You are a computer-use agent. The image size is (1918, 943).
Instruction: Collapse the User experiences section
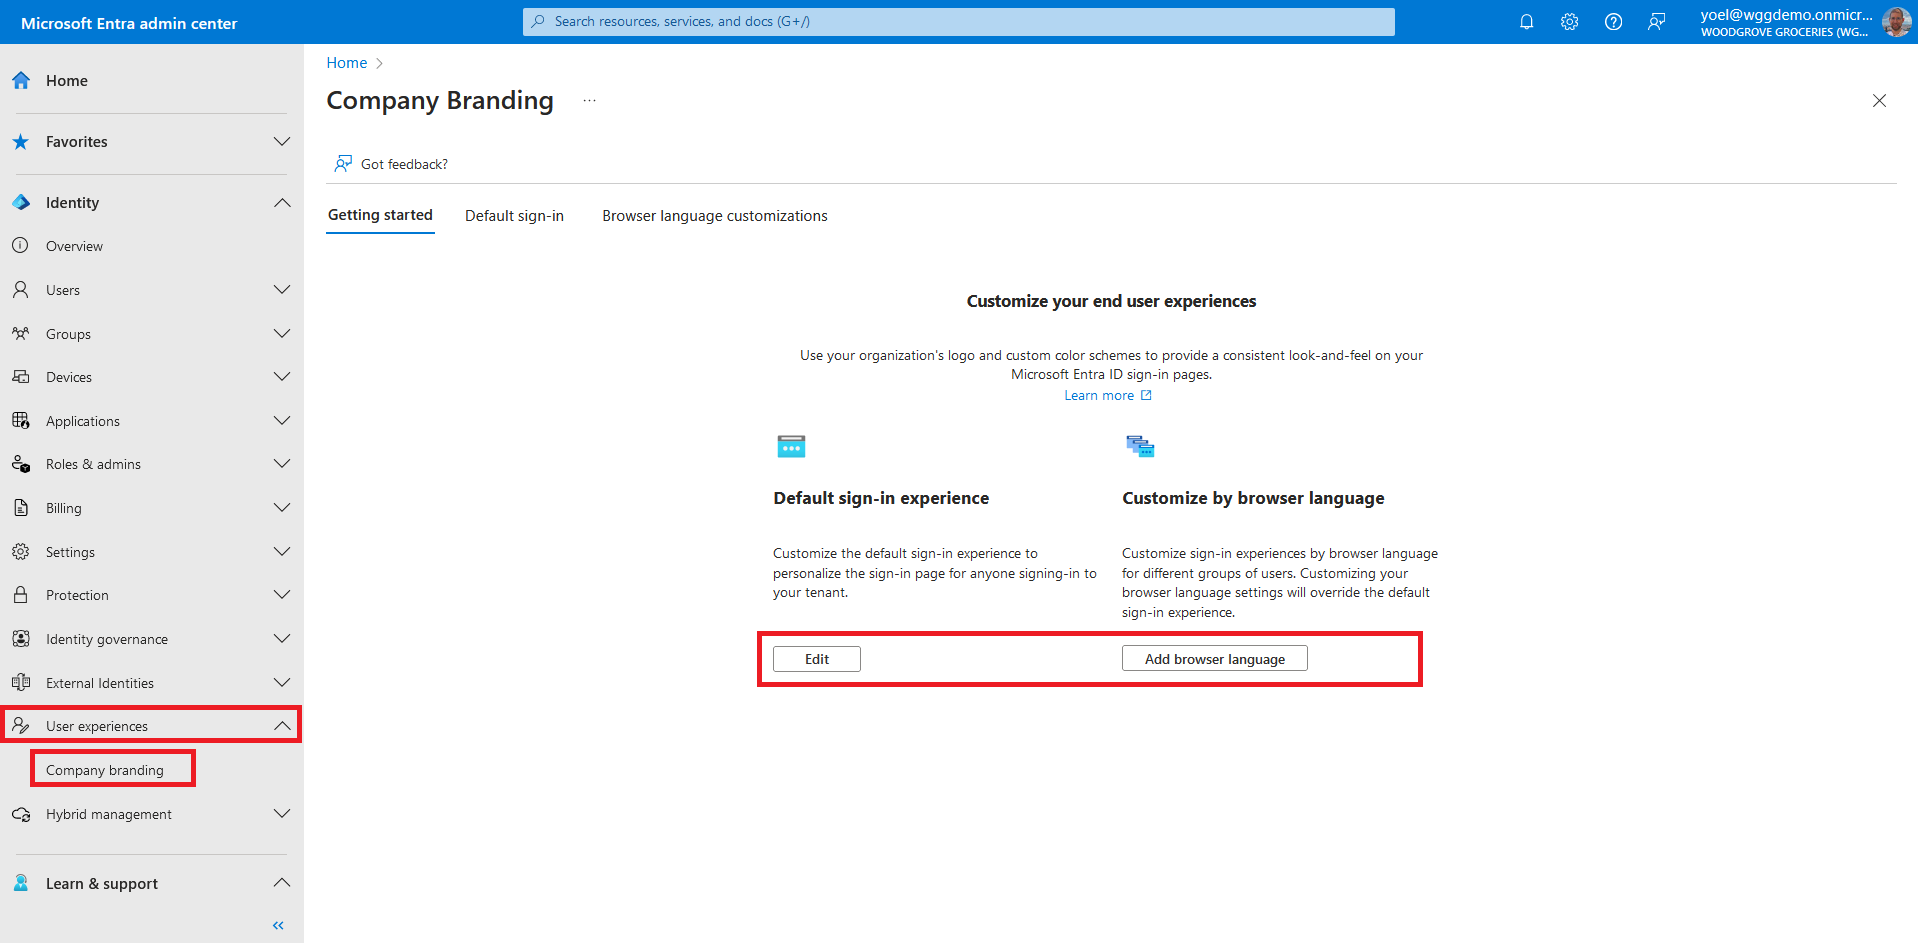click(x=282, y=726)
